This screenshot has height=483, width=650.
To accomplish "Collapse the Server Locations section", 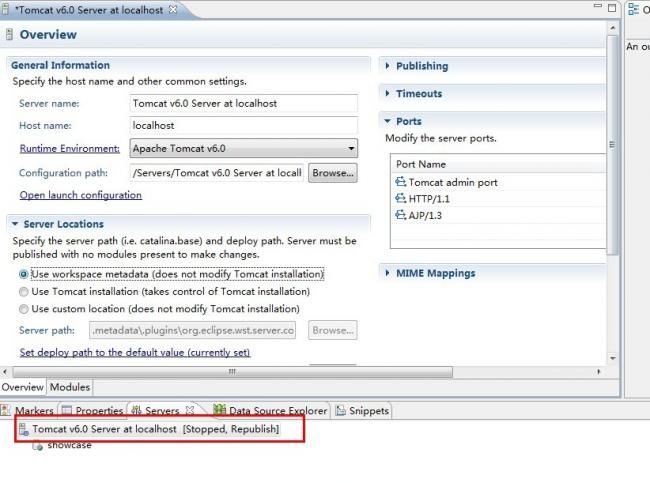I will [15, 224].
